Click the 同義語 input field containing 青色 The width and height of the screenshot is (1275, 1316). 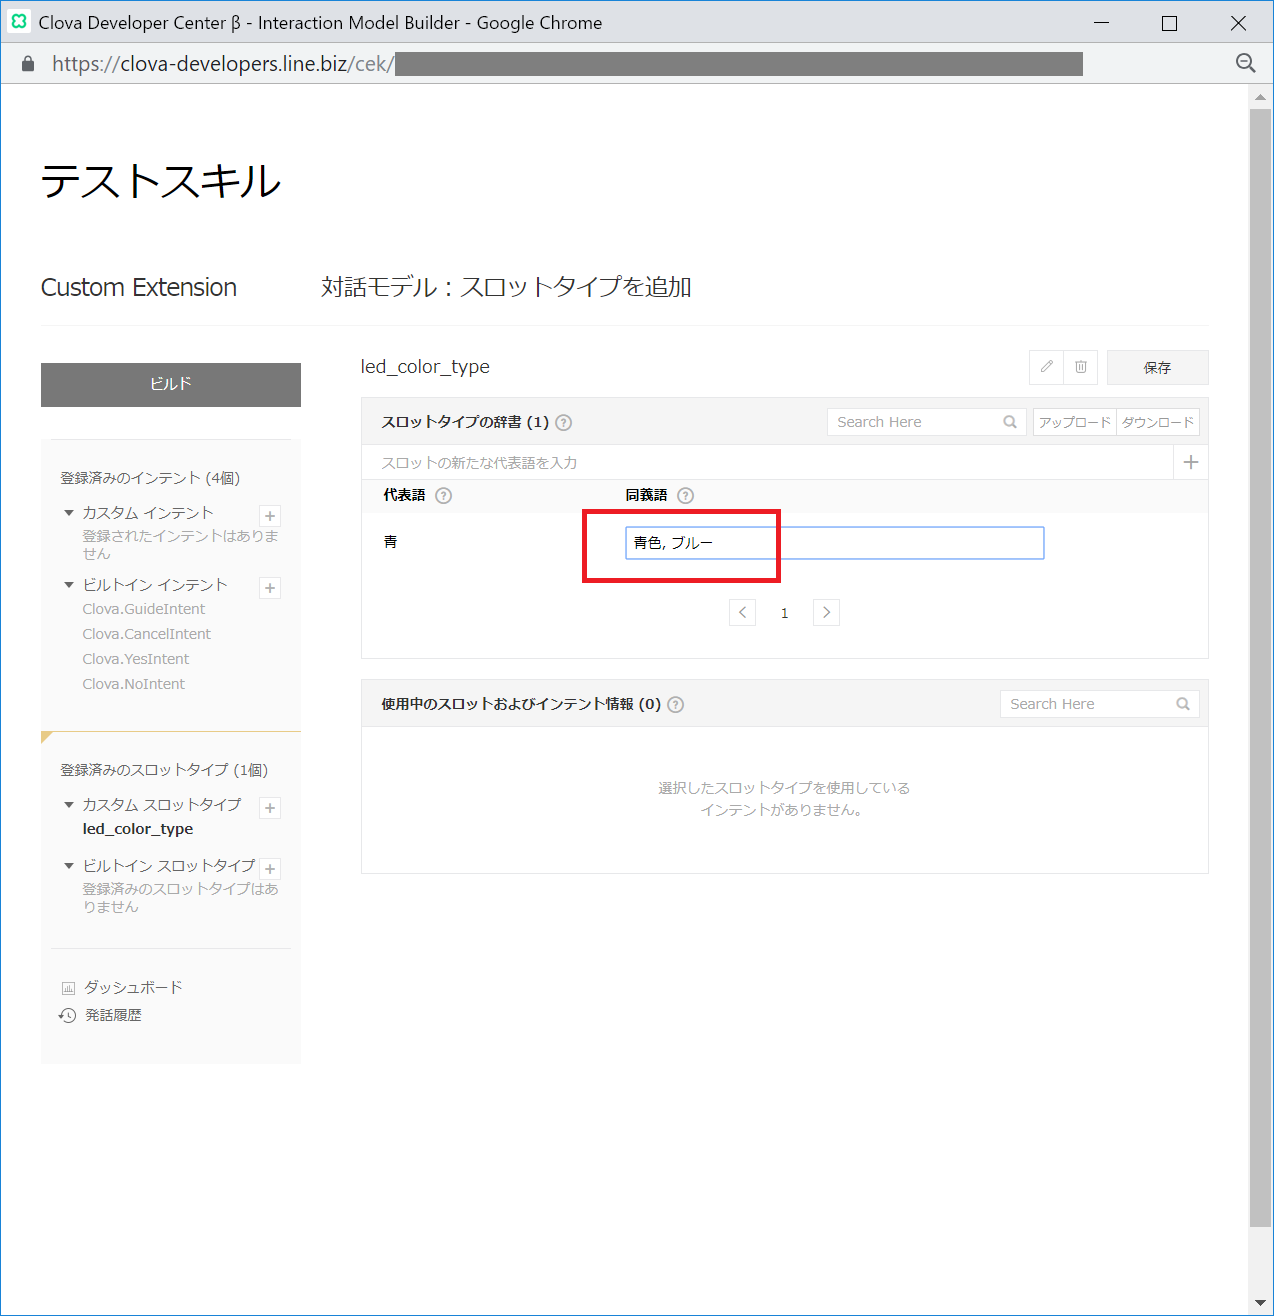[x=834, y=543]
